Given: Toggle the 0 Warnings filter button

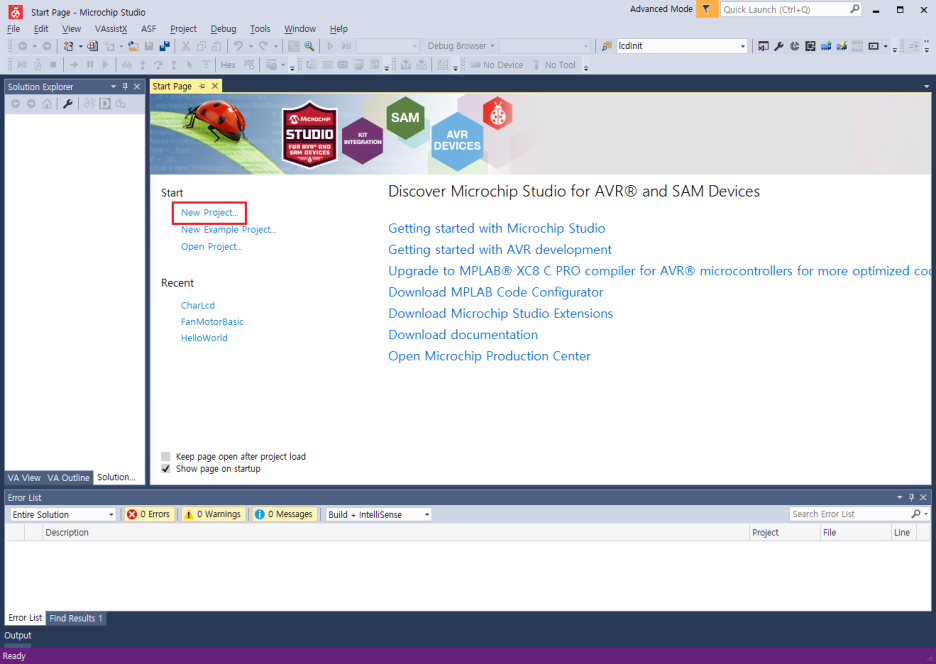Looking at the screenshot, I should pyautogui.click(x=213, y=514).
